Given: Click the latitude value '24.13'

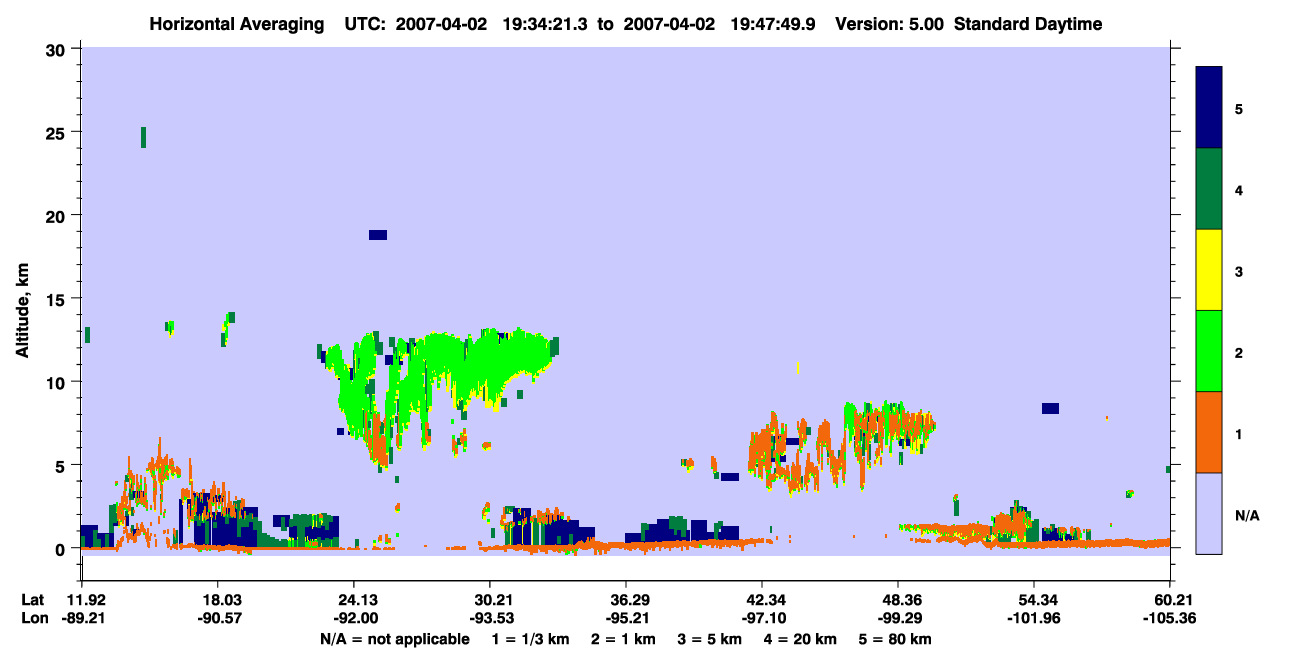Looking at the screenshot, I should tap(354, 599).
